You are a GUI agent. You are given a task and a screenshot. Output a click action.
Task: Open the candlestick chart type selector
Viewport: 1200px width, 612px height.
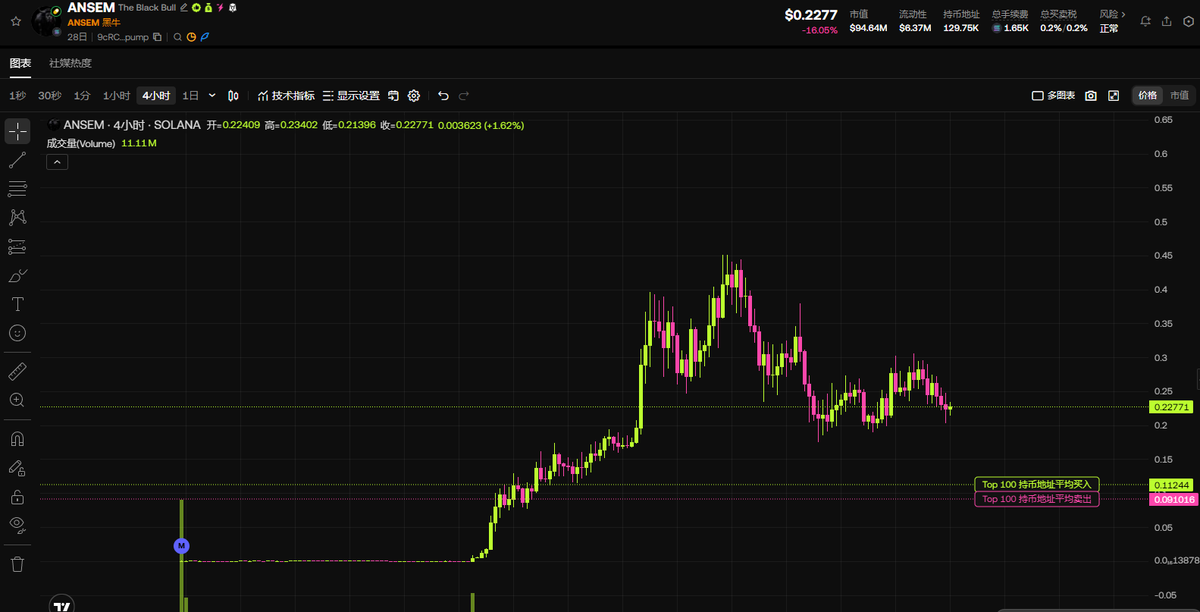(x=233, y=96)
